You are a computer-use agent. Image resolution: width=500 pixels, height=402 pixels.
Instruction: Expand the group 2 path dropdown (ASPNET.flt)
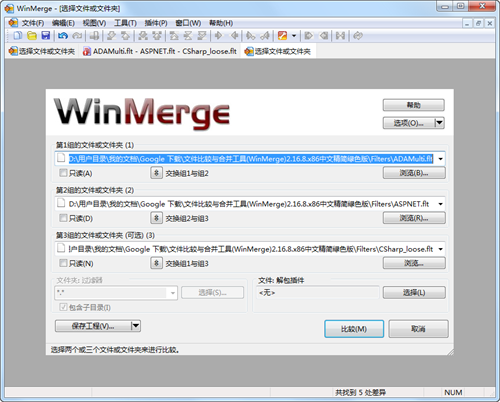[441, 204]
